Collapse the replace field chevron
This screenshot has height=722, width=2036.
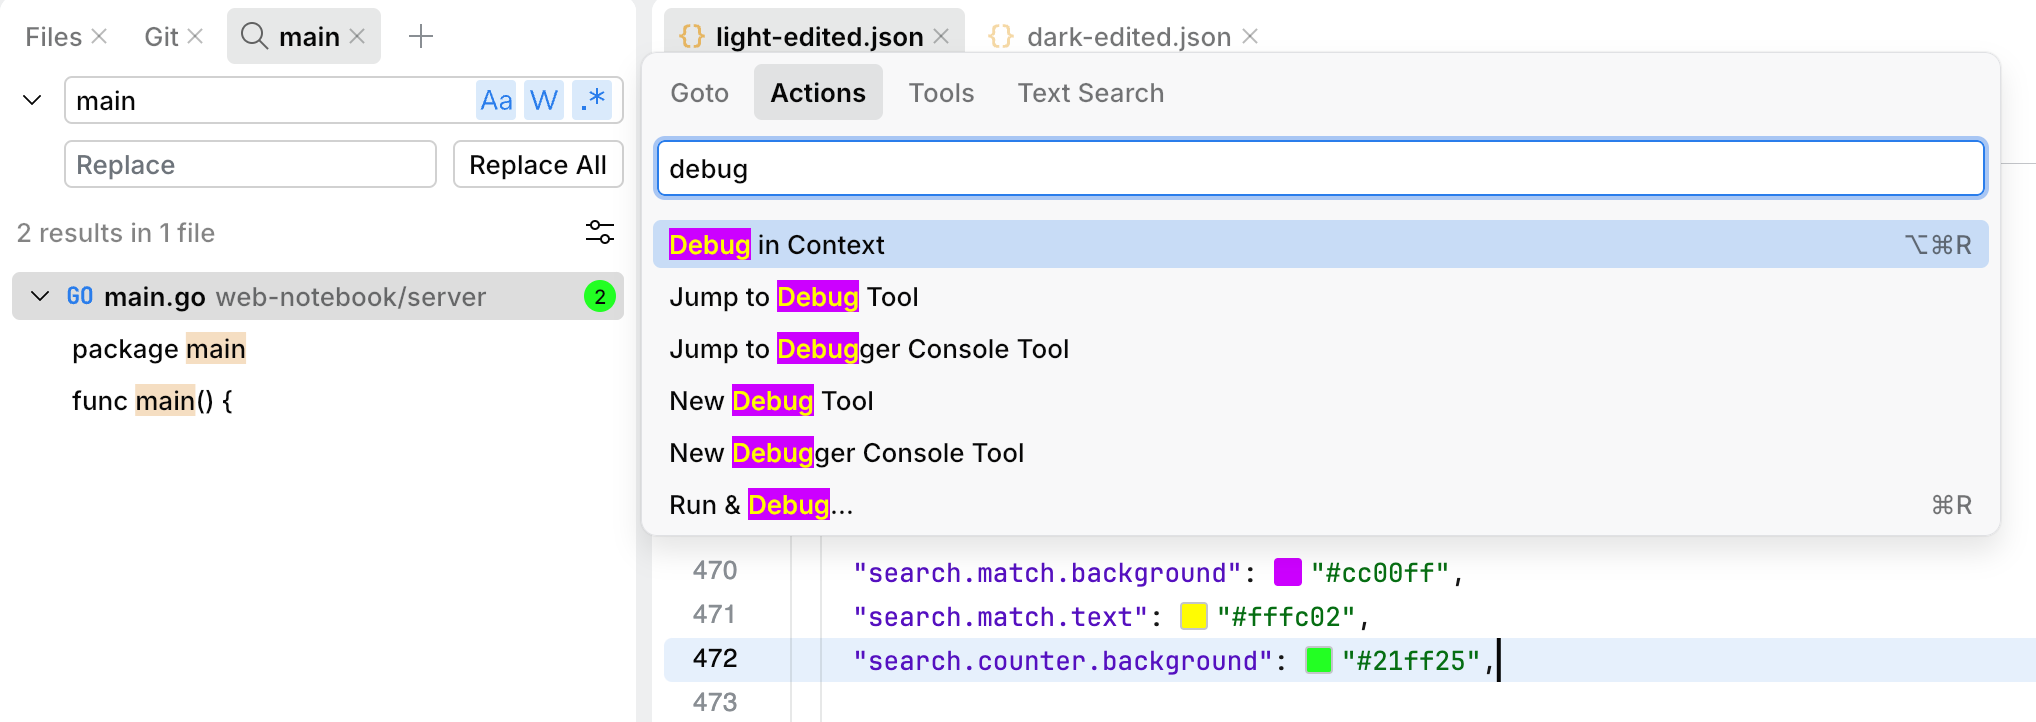pos(32,101)
